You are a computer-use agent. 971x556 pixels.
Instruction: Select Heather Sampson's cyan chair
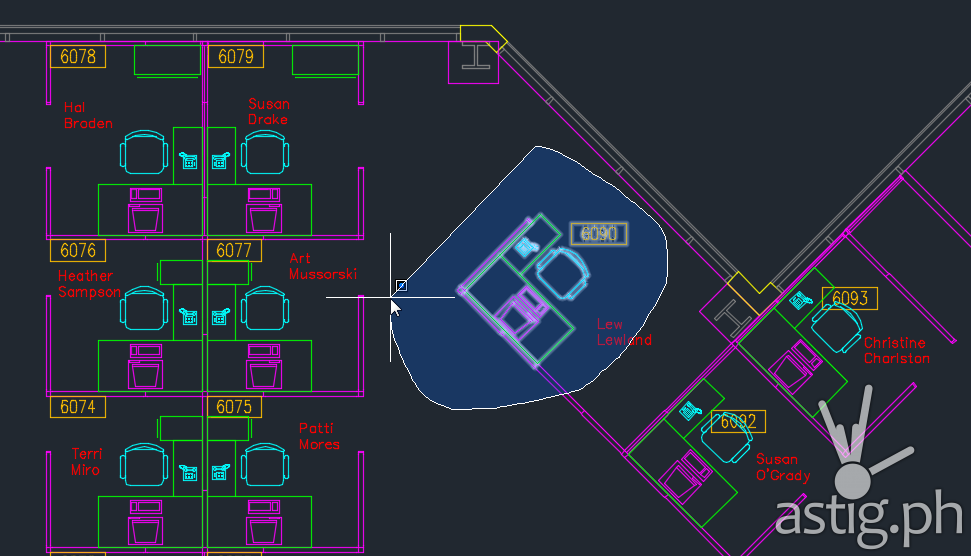click(144, 308)
